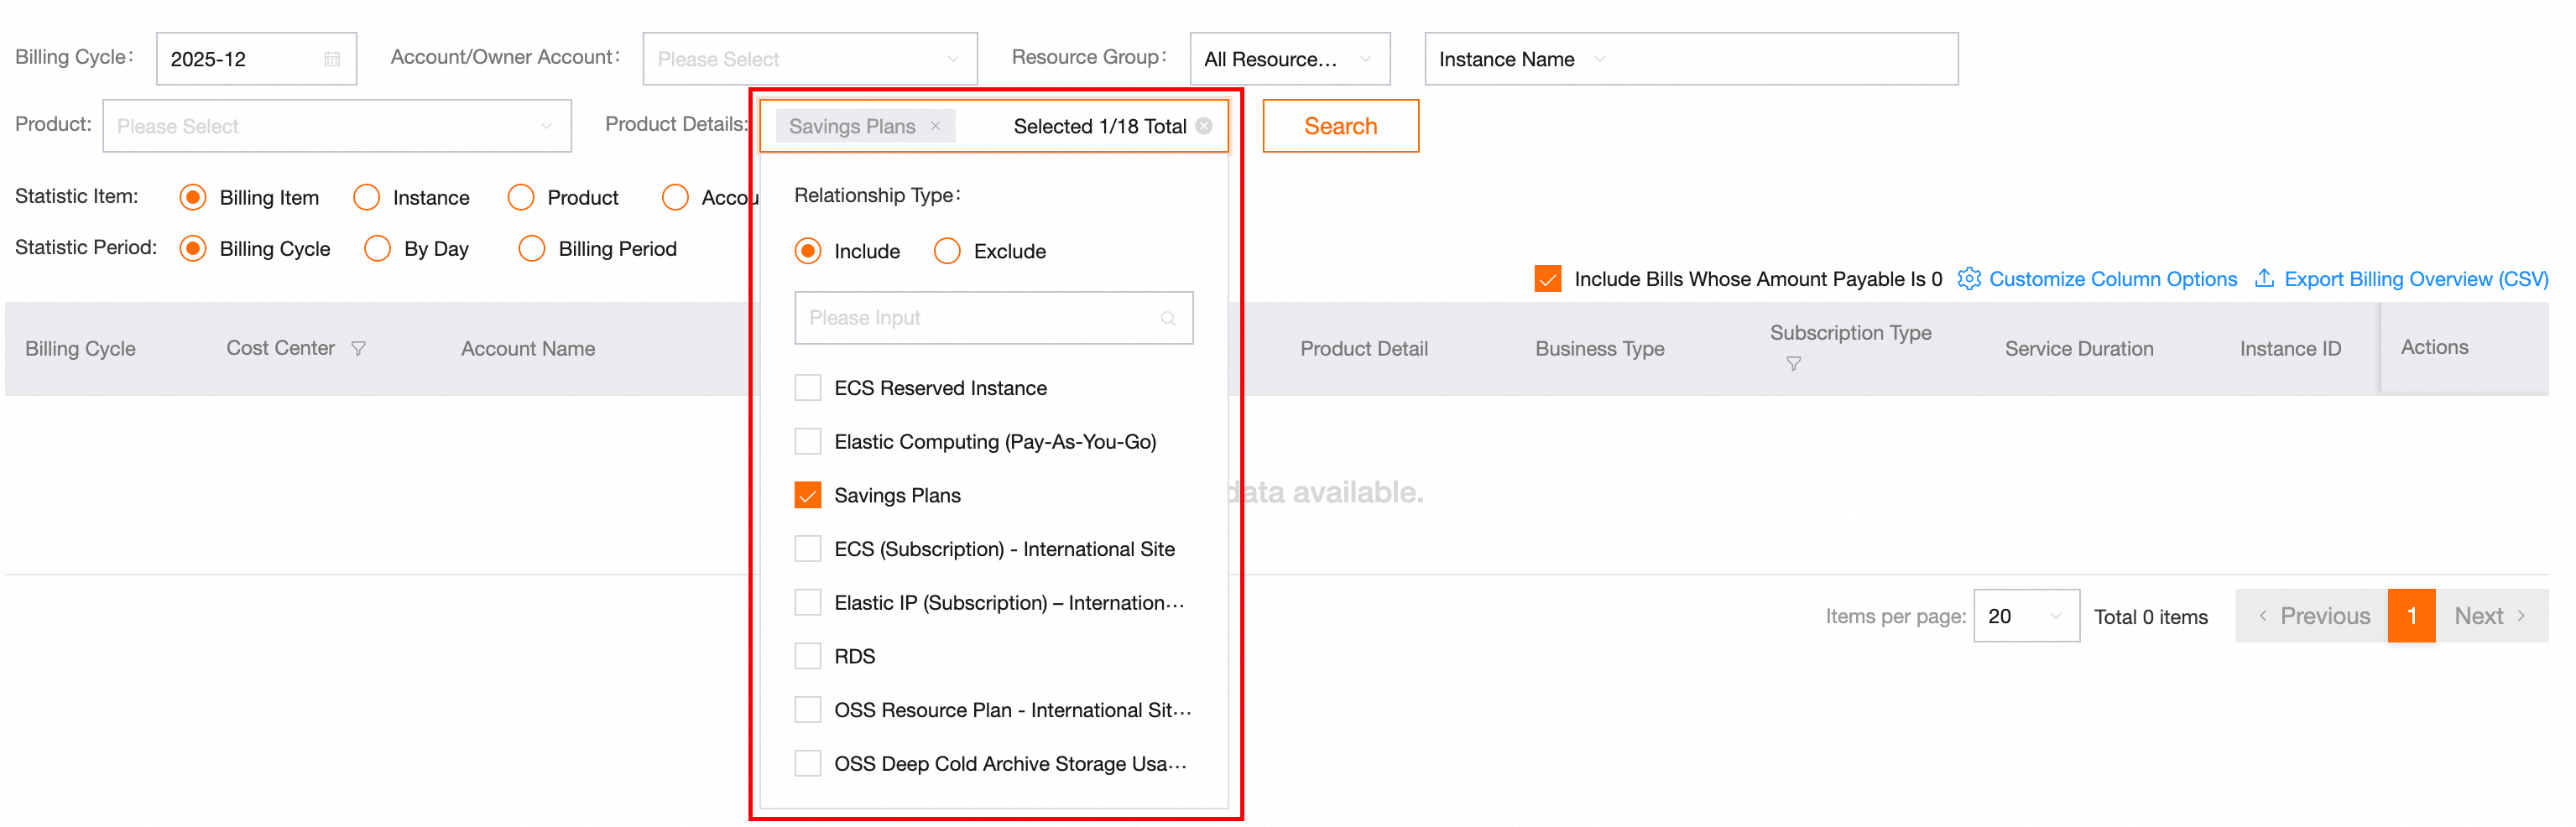Click the search magnifier in Please Input
Screen dimensions: 2576x827
coord(1167,318)
